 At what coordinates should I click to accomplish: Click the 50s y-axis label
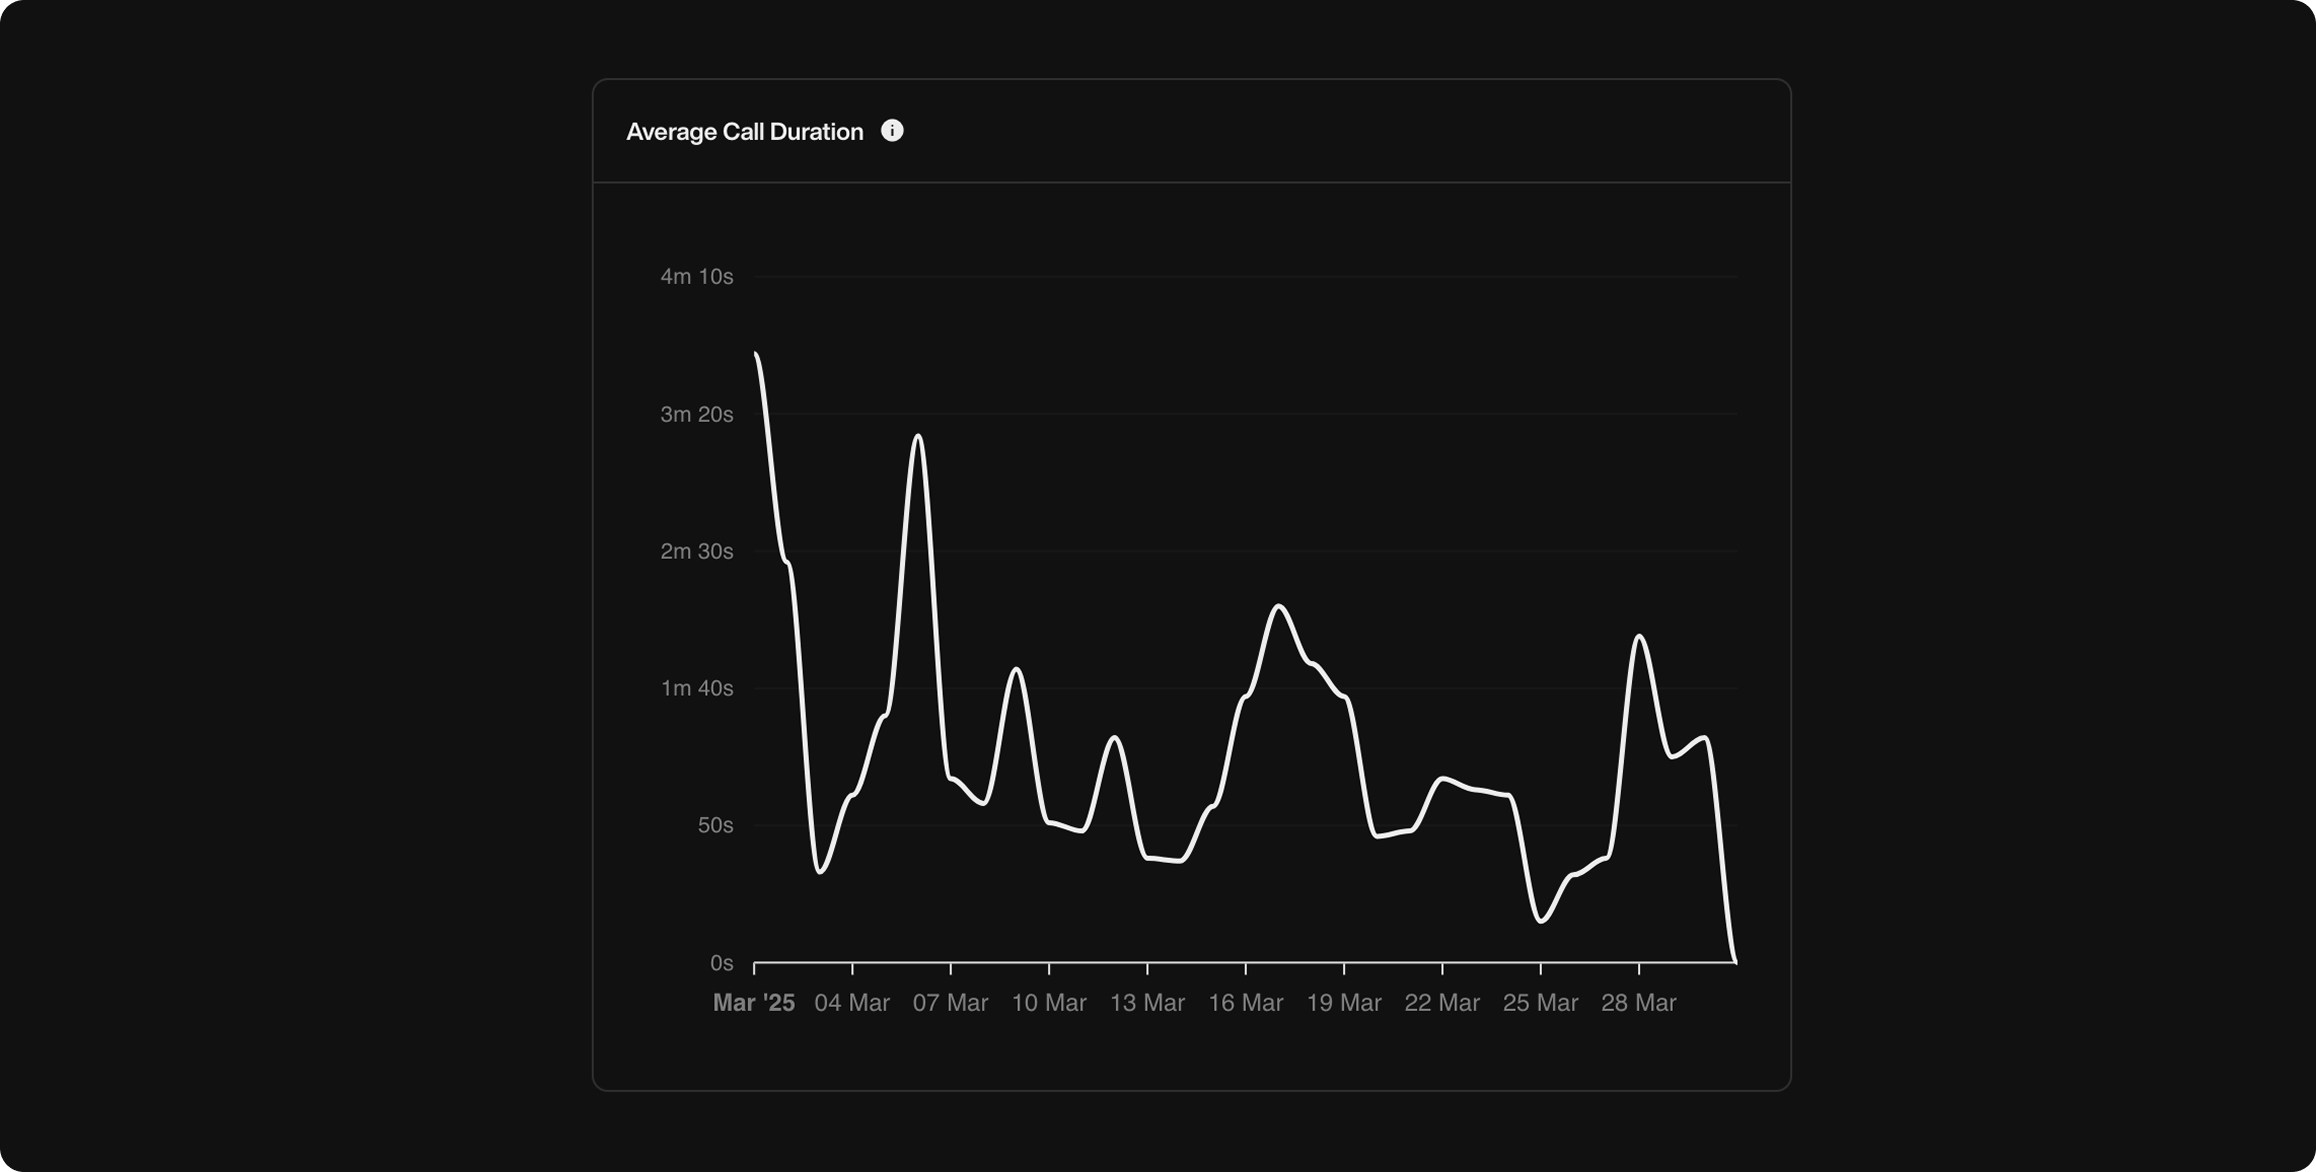(x=714, y=825)
